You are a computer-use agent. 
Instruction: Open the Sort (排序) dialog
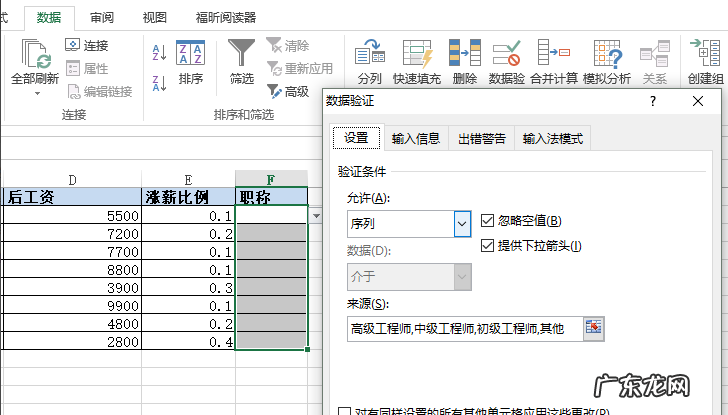(190, 62)
